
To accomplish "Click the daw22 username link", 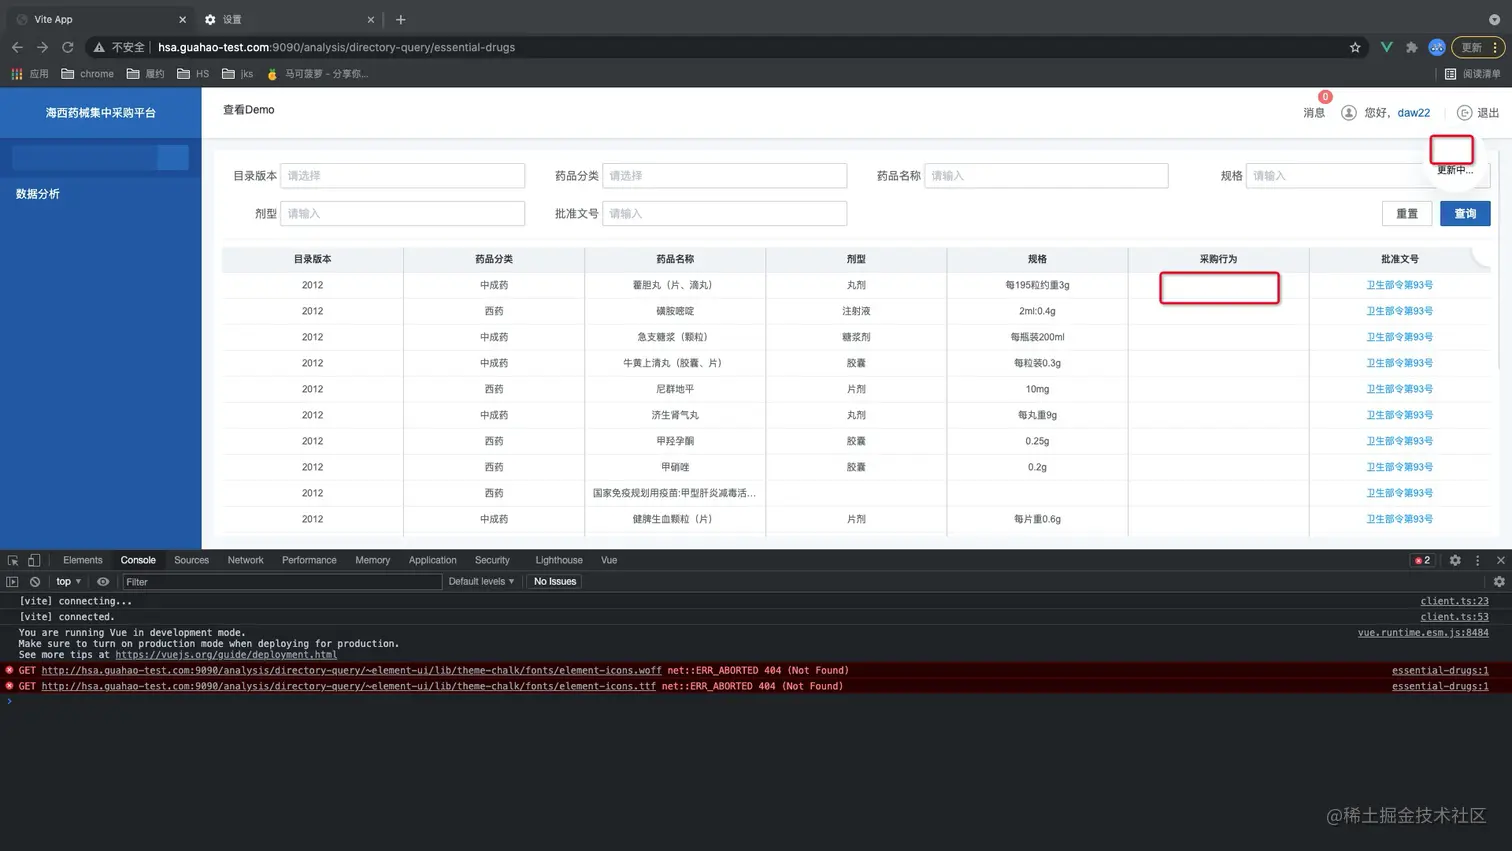I will [1414, 113].
